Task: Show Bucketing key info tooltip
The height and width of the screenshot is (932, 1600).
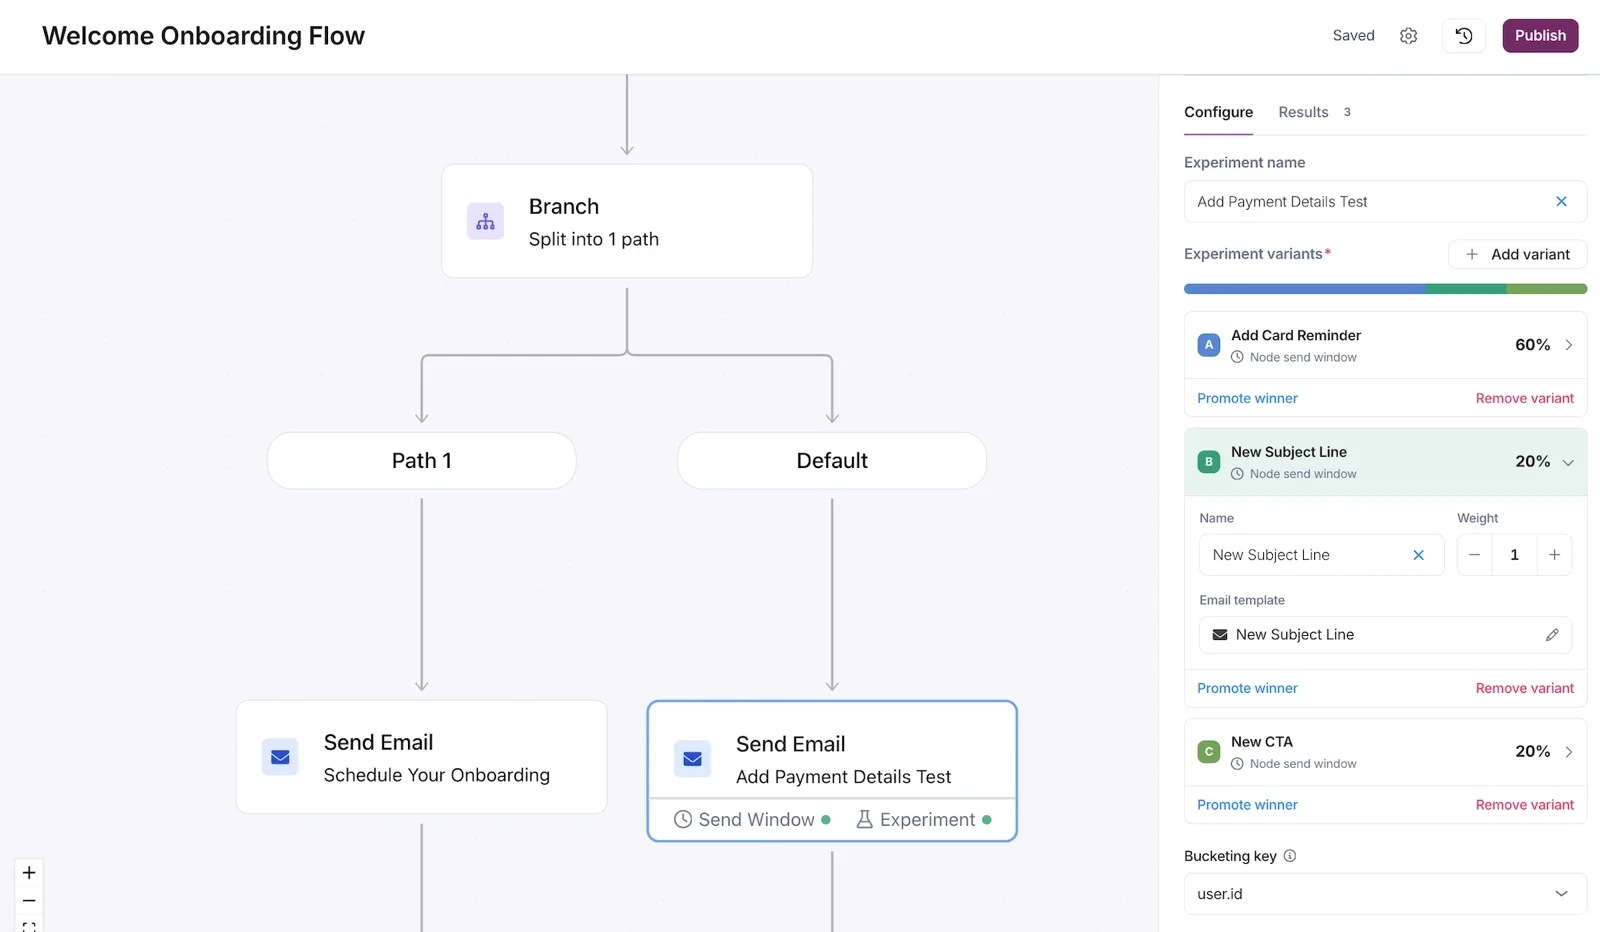Action: [1290, 856]
